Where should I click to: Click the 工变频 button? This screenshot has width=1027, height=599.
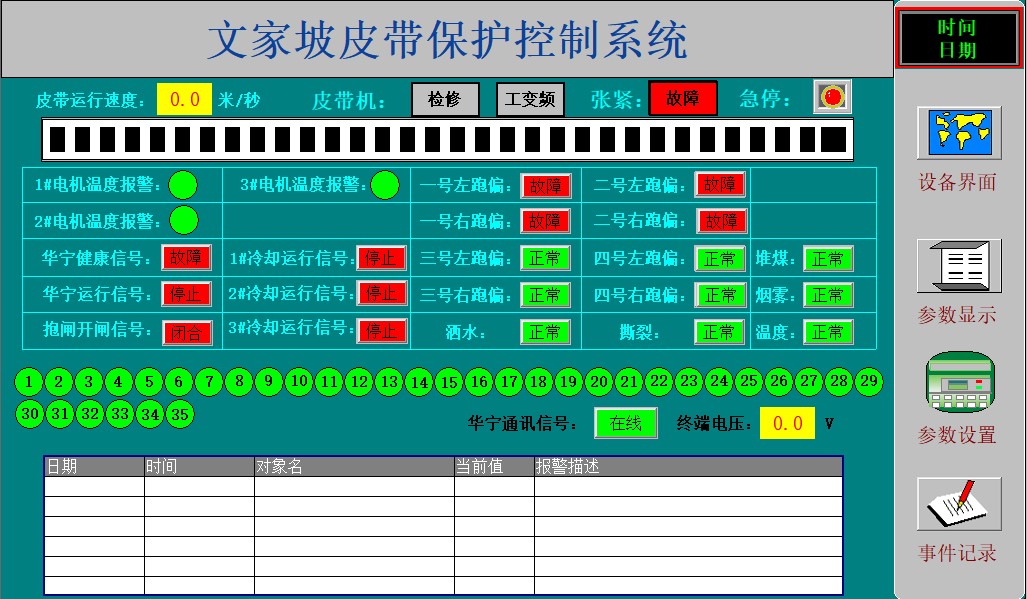[x=530, y=99]
